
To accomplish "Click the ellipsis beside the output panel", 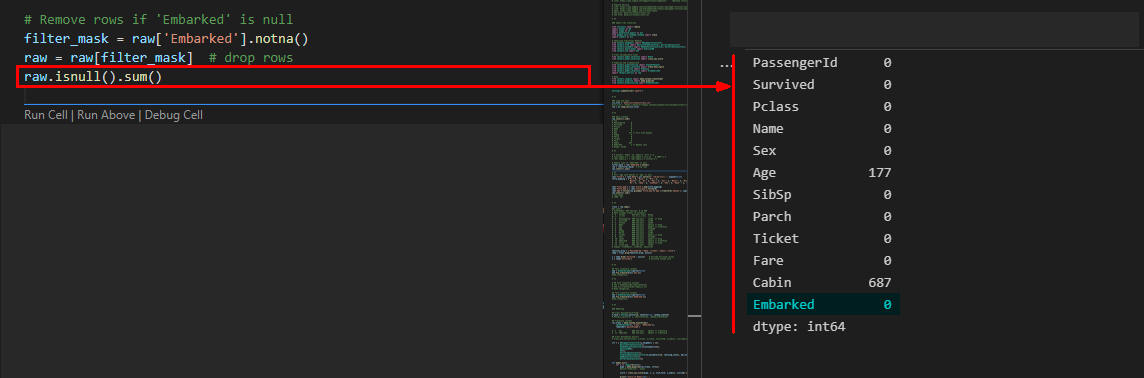I will click(724, 64).
